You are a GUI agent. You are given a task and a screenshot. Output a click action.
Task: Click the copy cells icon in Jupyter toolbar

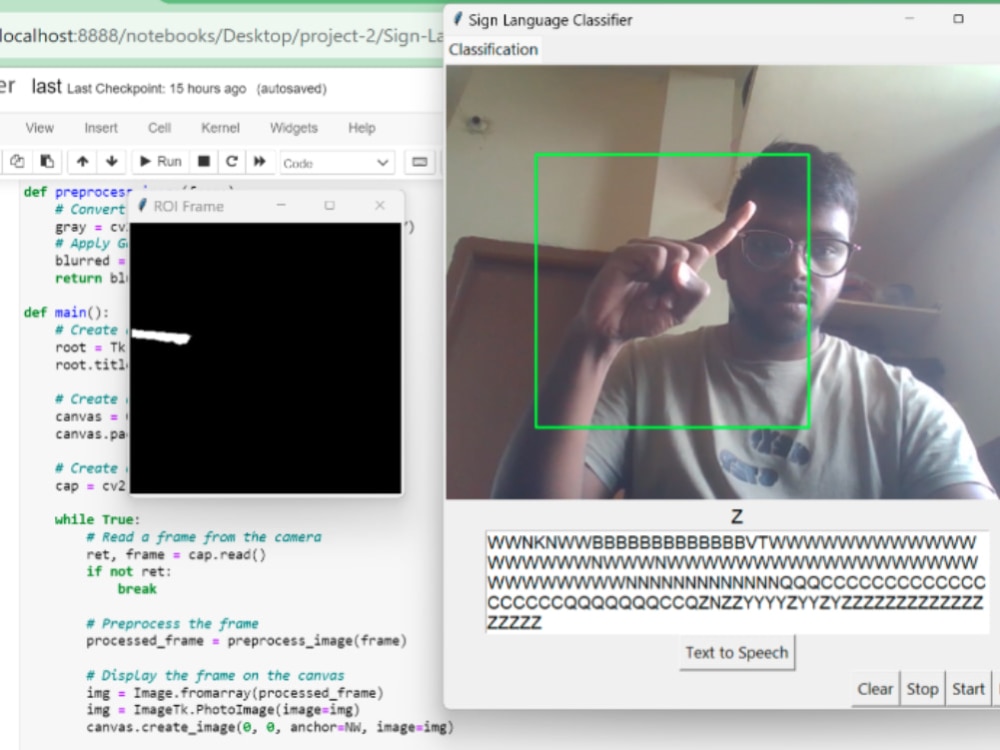(x=17, y=161)
